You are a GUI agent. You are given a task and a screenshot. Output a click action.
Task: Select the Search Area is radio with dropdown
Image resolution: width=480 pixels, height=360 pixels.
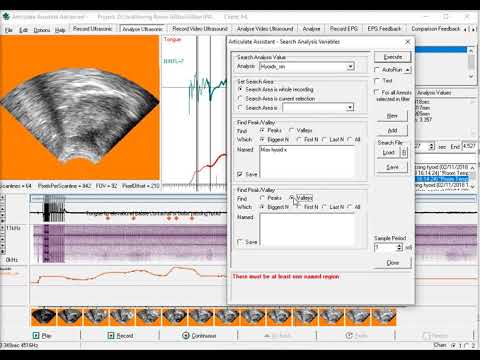[x=240, y=108]
